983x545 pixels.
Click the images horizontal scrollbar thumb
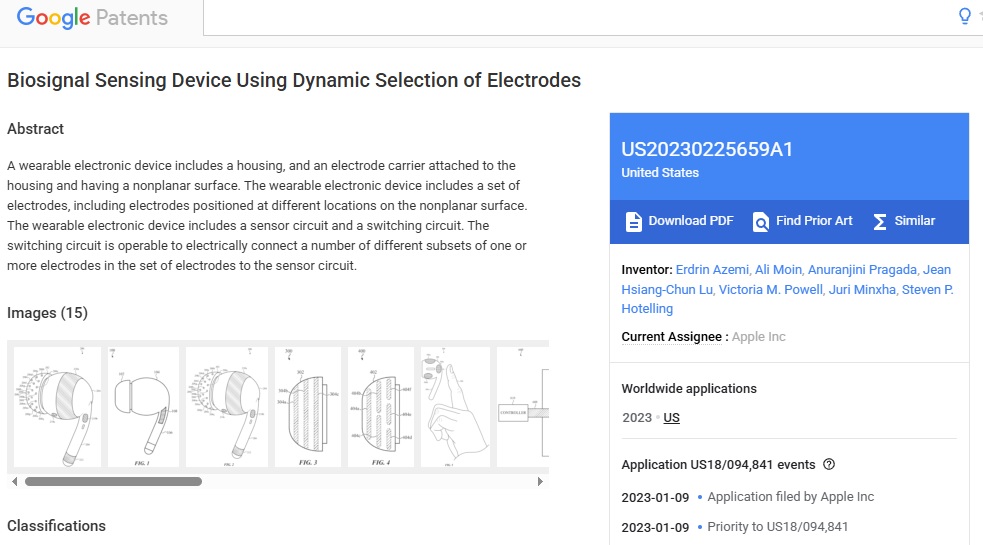[x=113, y=482]
